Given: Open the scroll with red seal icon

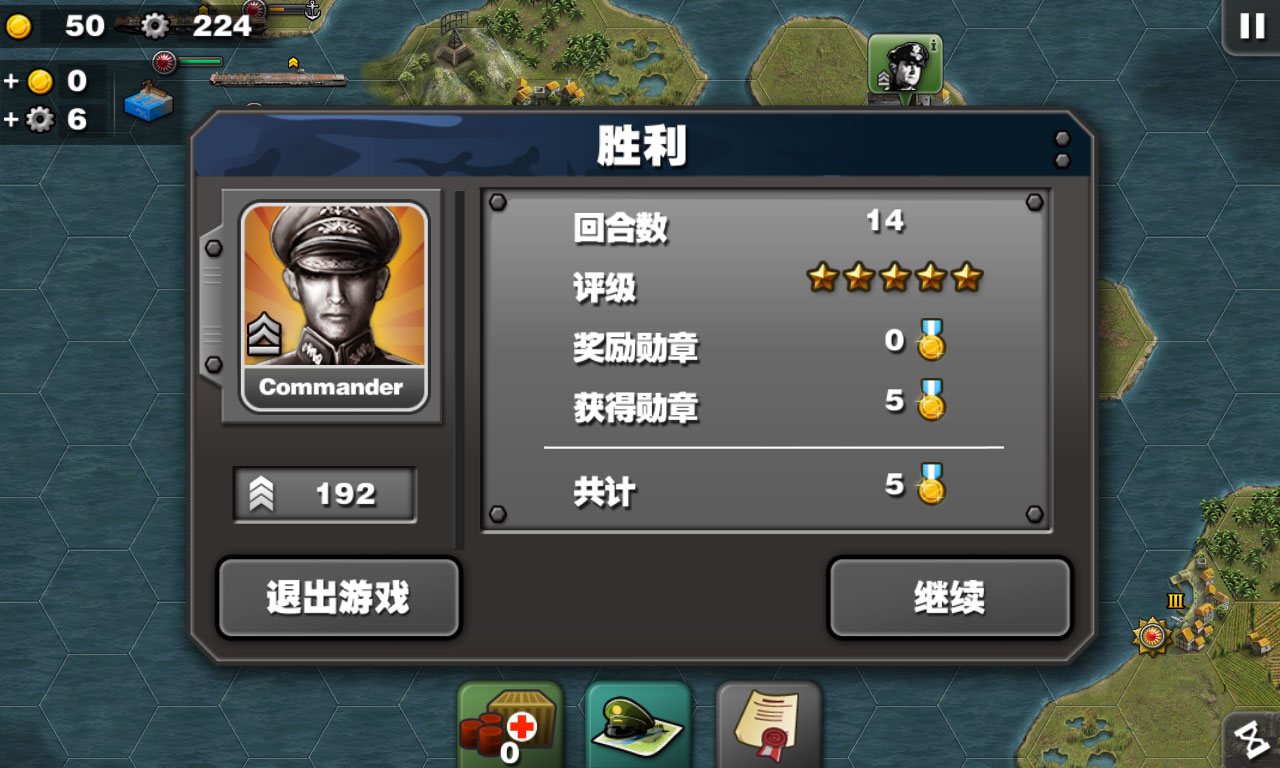Looking at the screenshot, I should tap(768, 724).
